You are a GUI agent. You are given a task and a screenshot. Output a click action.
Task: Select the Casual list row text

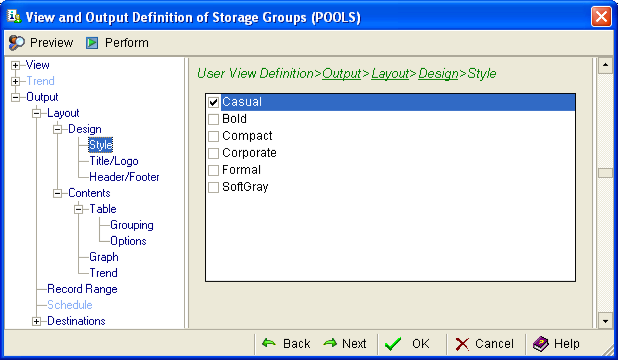coord(242,102)
